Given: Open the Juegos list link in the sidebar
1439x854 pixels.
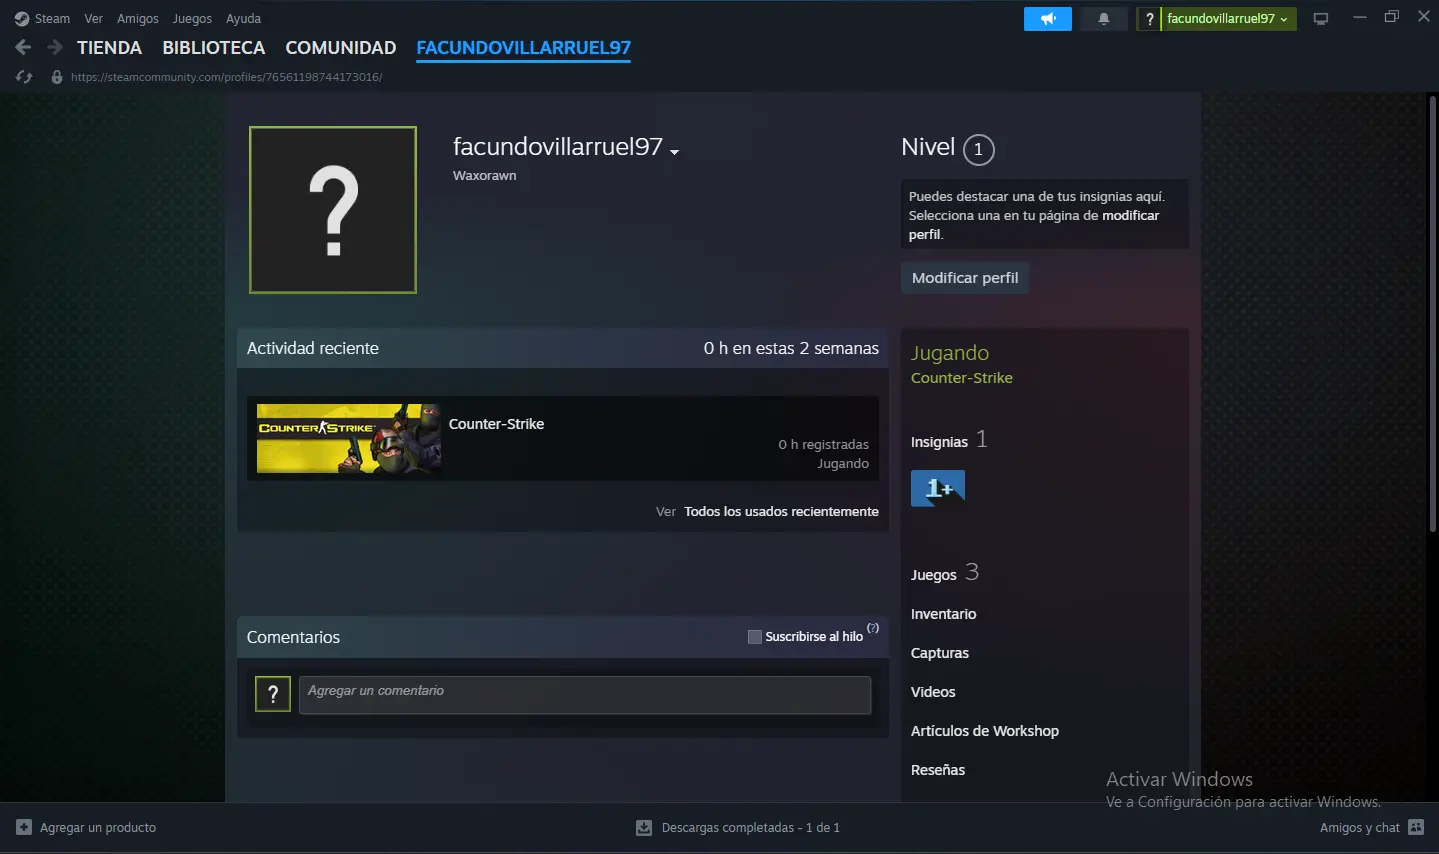Looking at the screenshot, I should click(x=934, y=575).
